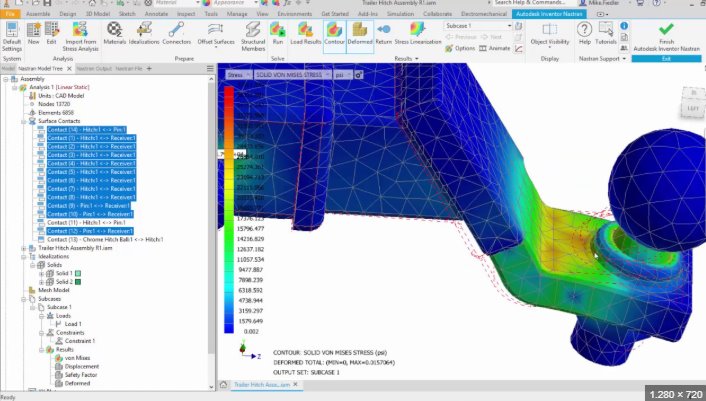
Task: Create a New analysis
Action: [33, 34]
